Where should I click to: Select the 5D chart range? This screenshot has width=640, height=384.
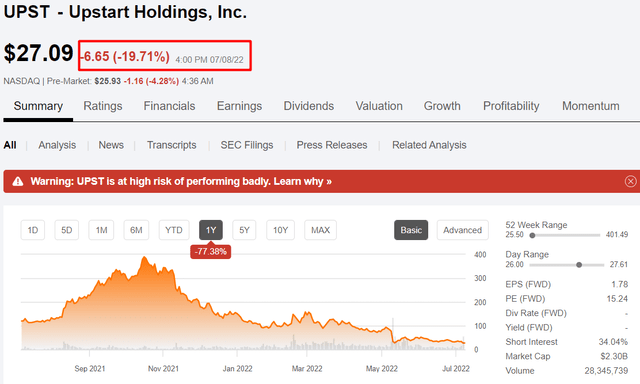click(x=67, y=230)
